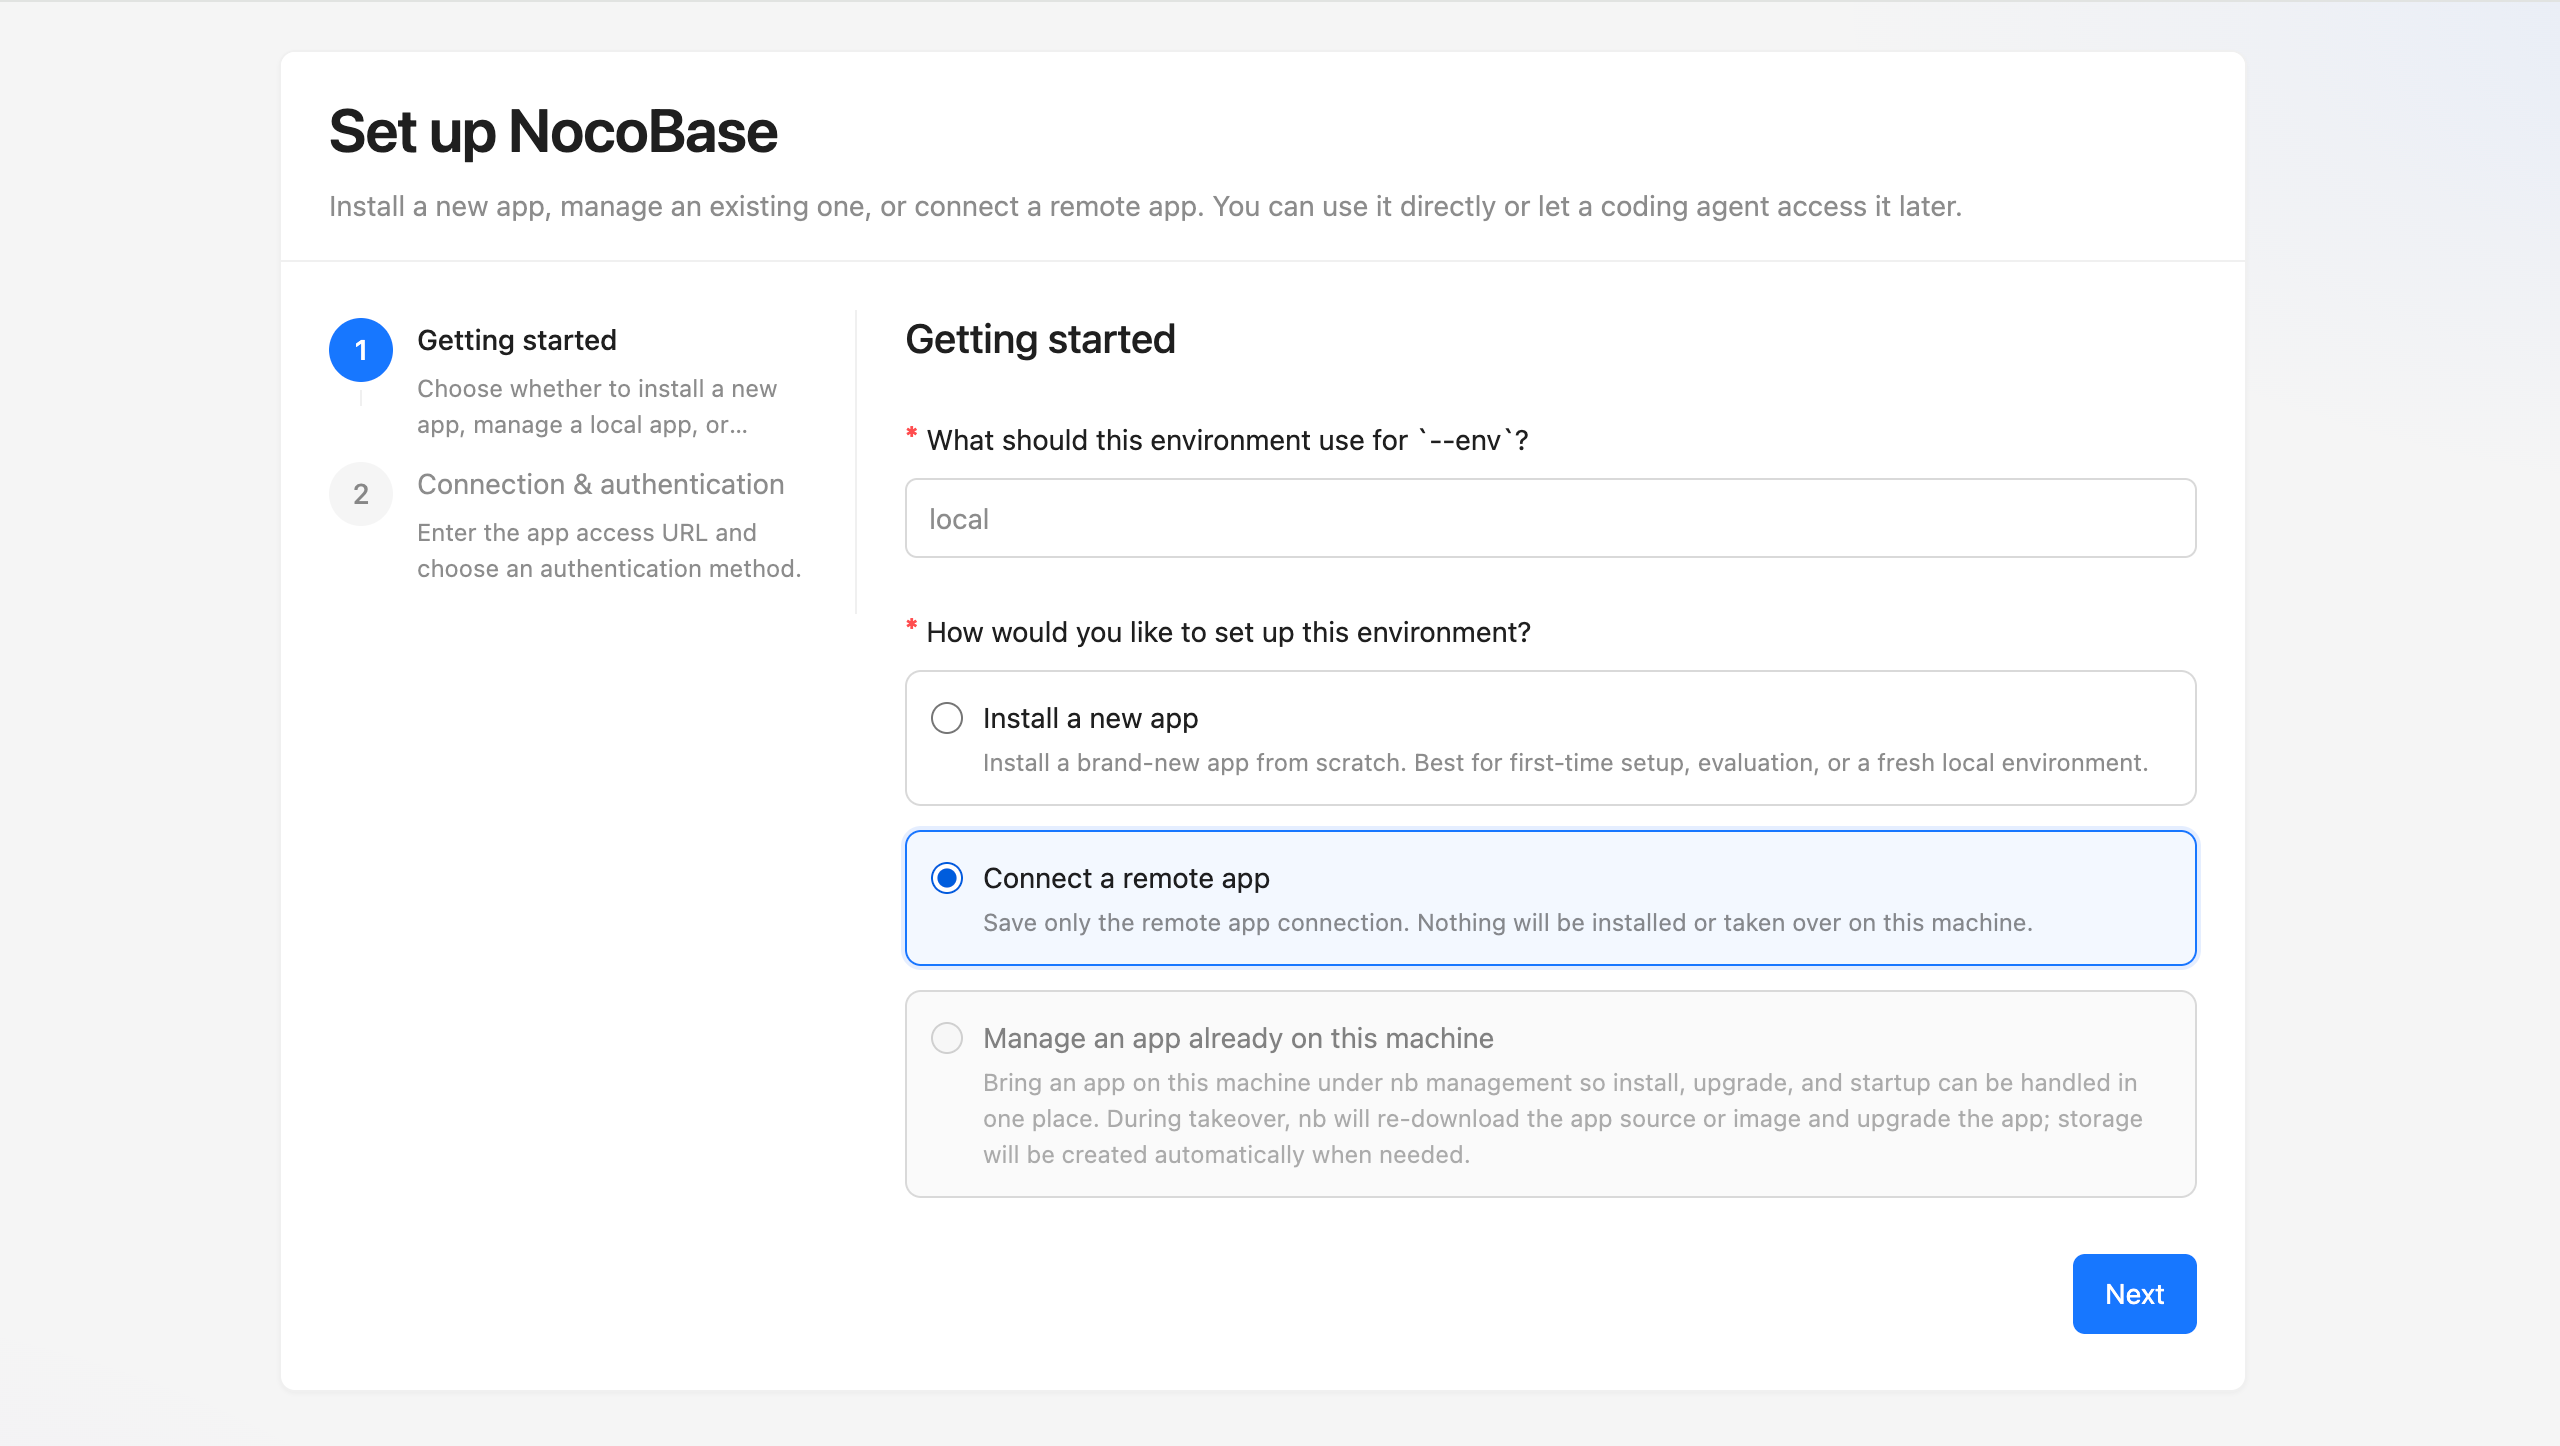Screen dimensions: 2560x1446
Task: Open step 1 circle in the stepper
Action: [x=361, y=350]
